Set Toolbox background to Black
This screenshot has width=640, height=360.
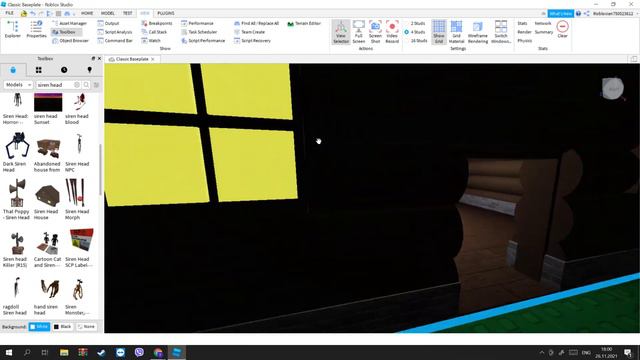(x=62, y=327)
